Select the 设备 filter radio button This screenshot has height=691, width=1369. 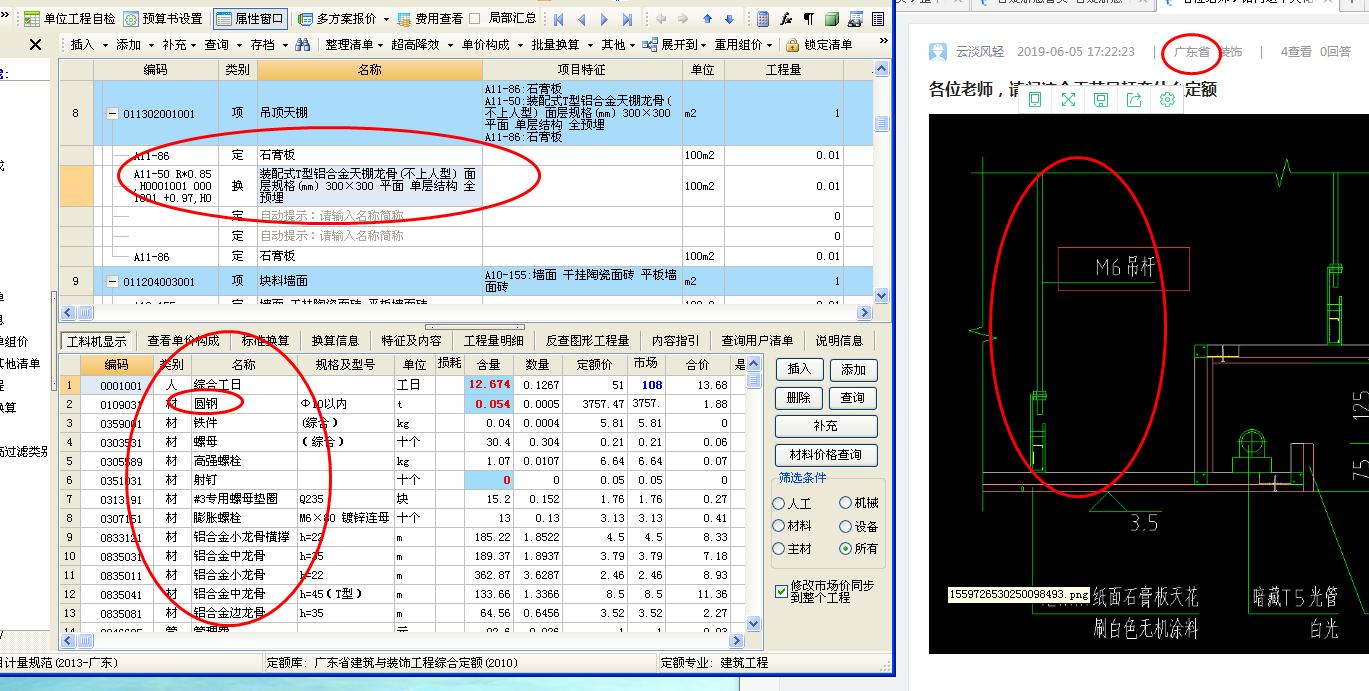tap(846, 526)
